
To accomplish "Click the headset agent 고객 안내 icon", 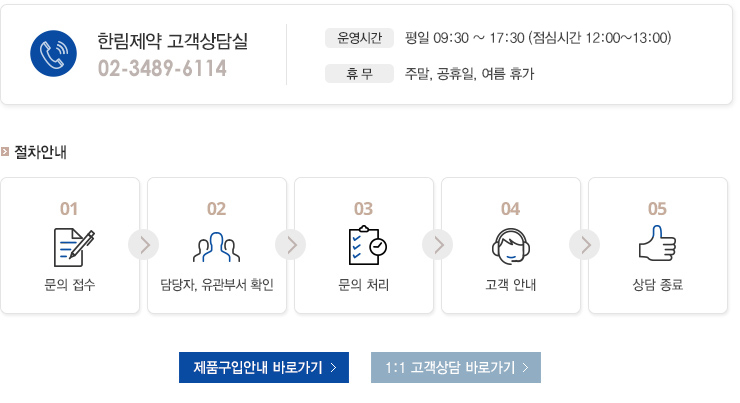I will [511, 246].
